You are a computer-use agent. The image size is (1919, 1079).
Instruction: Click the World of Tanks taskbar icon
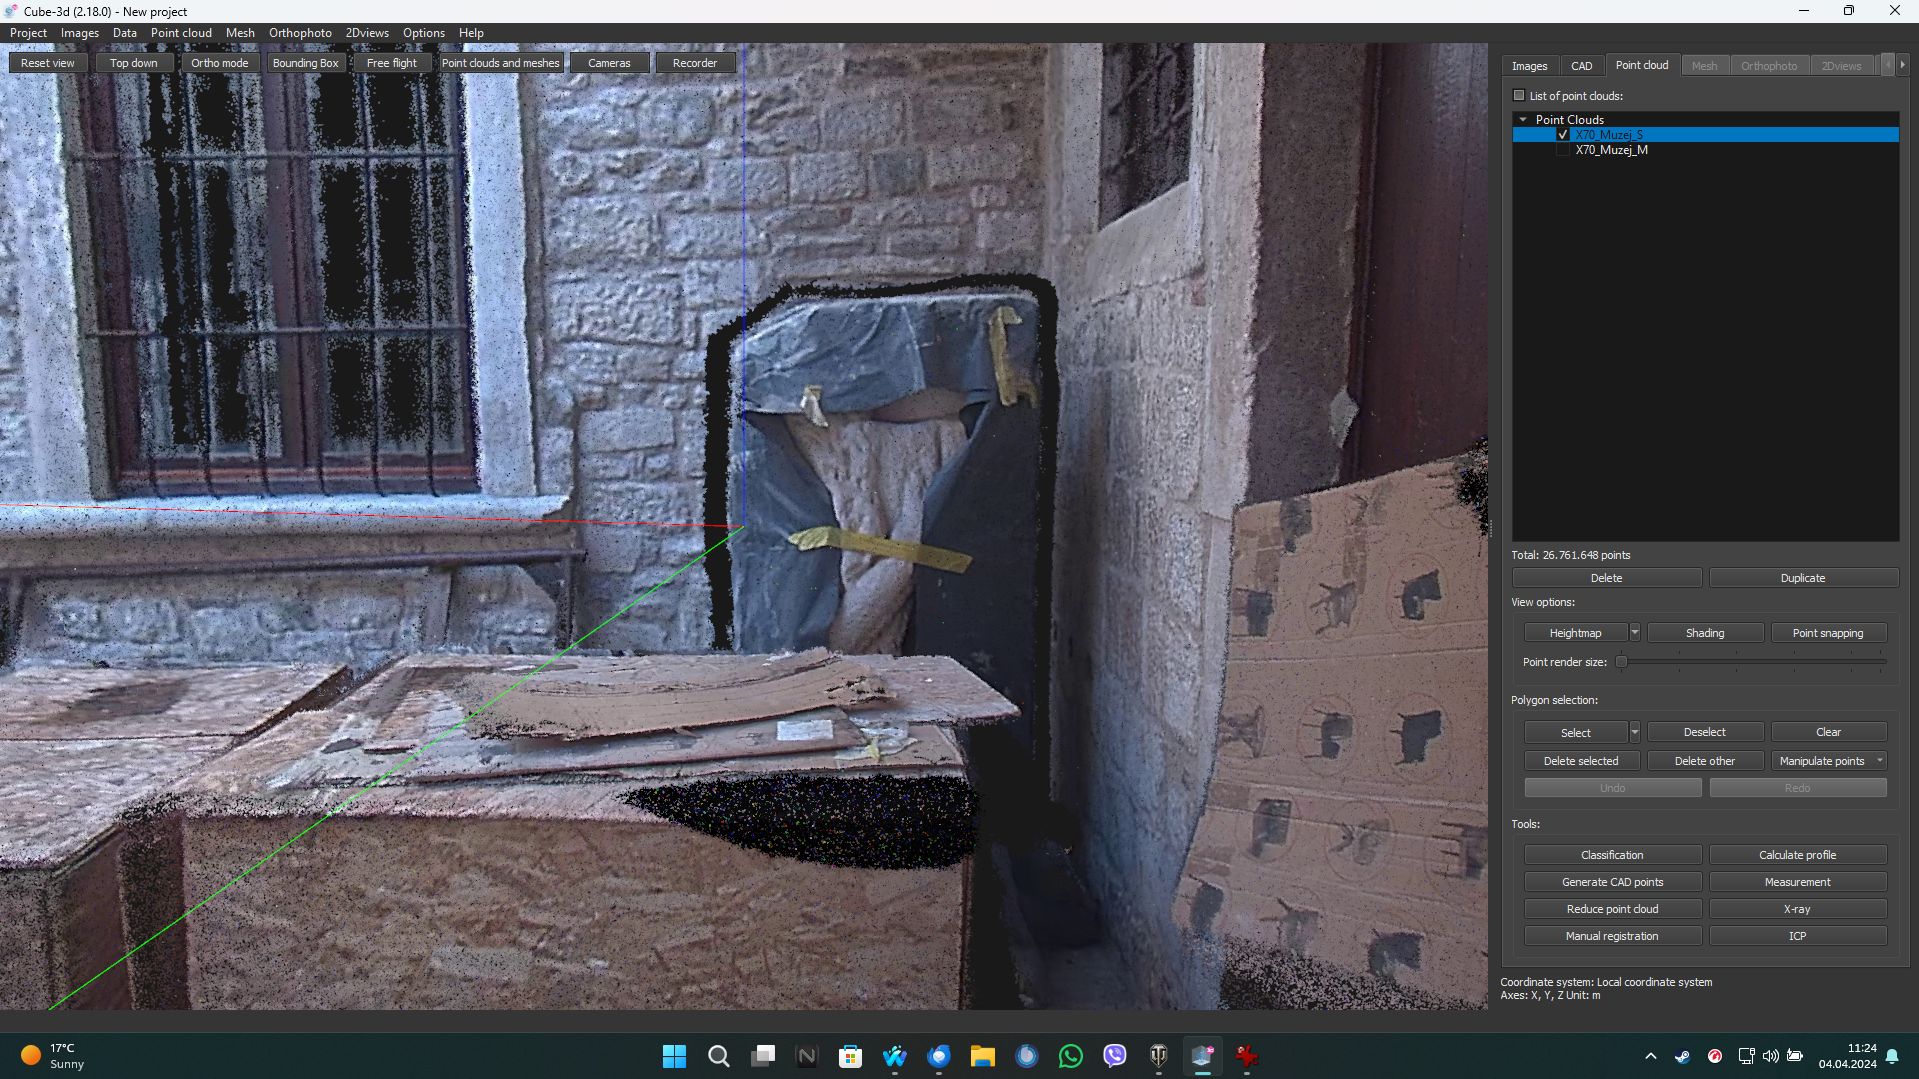click(x=1158, y=1056)
